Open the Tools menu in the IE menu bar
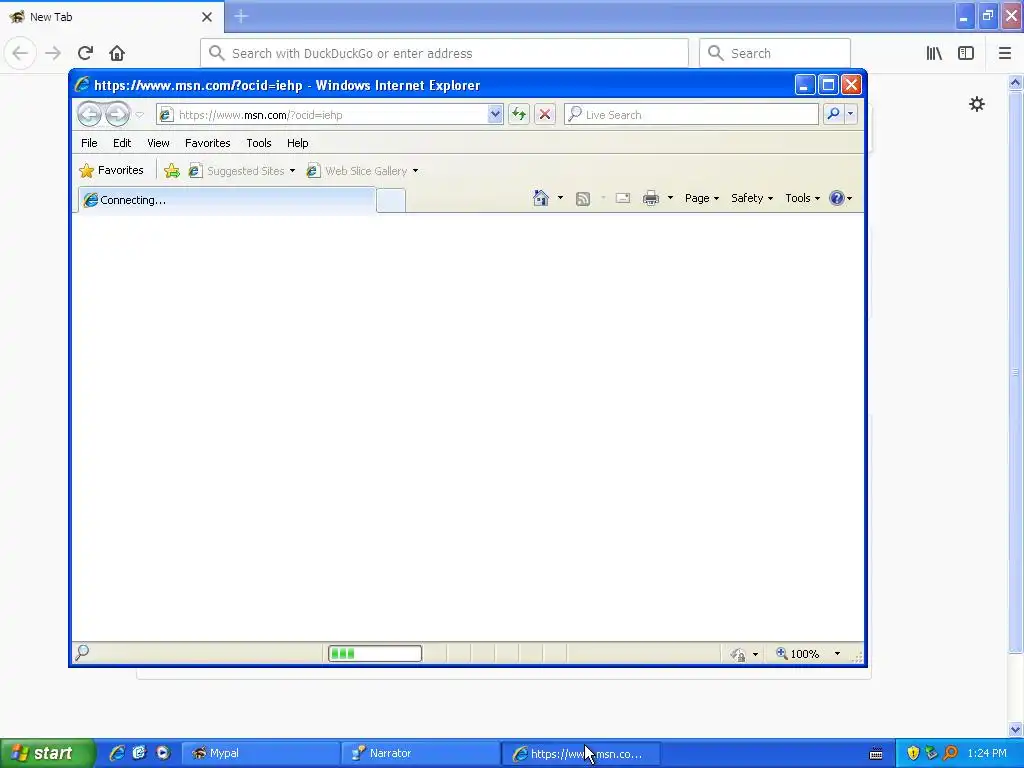1024x768 pixels. [x=259, y=143]
